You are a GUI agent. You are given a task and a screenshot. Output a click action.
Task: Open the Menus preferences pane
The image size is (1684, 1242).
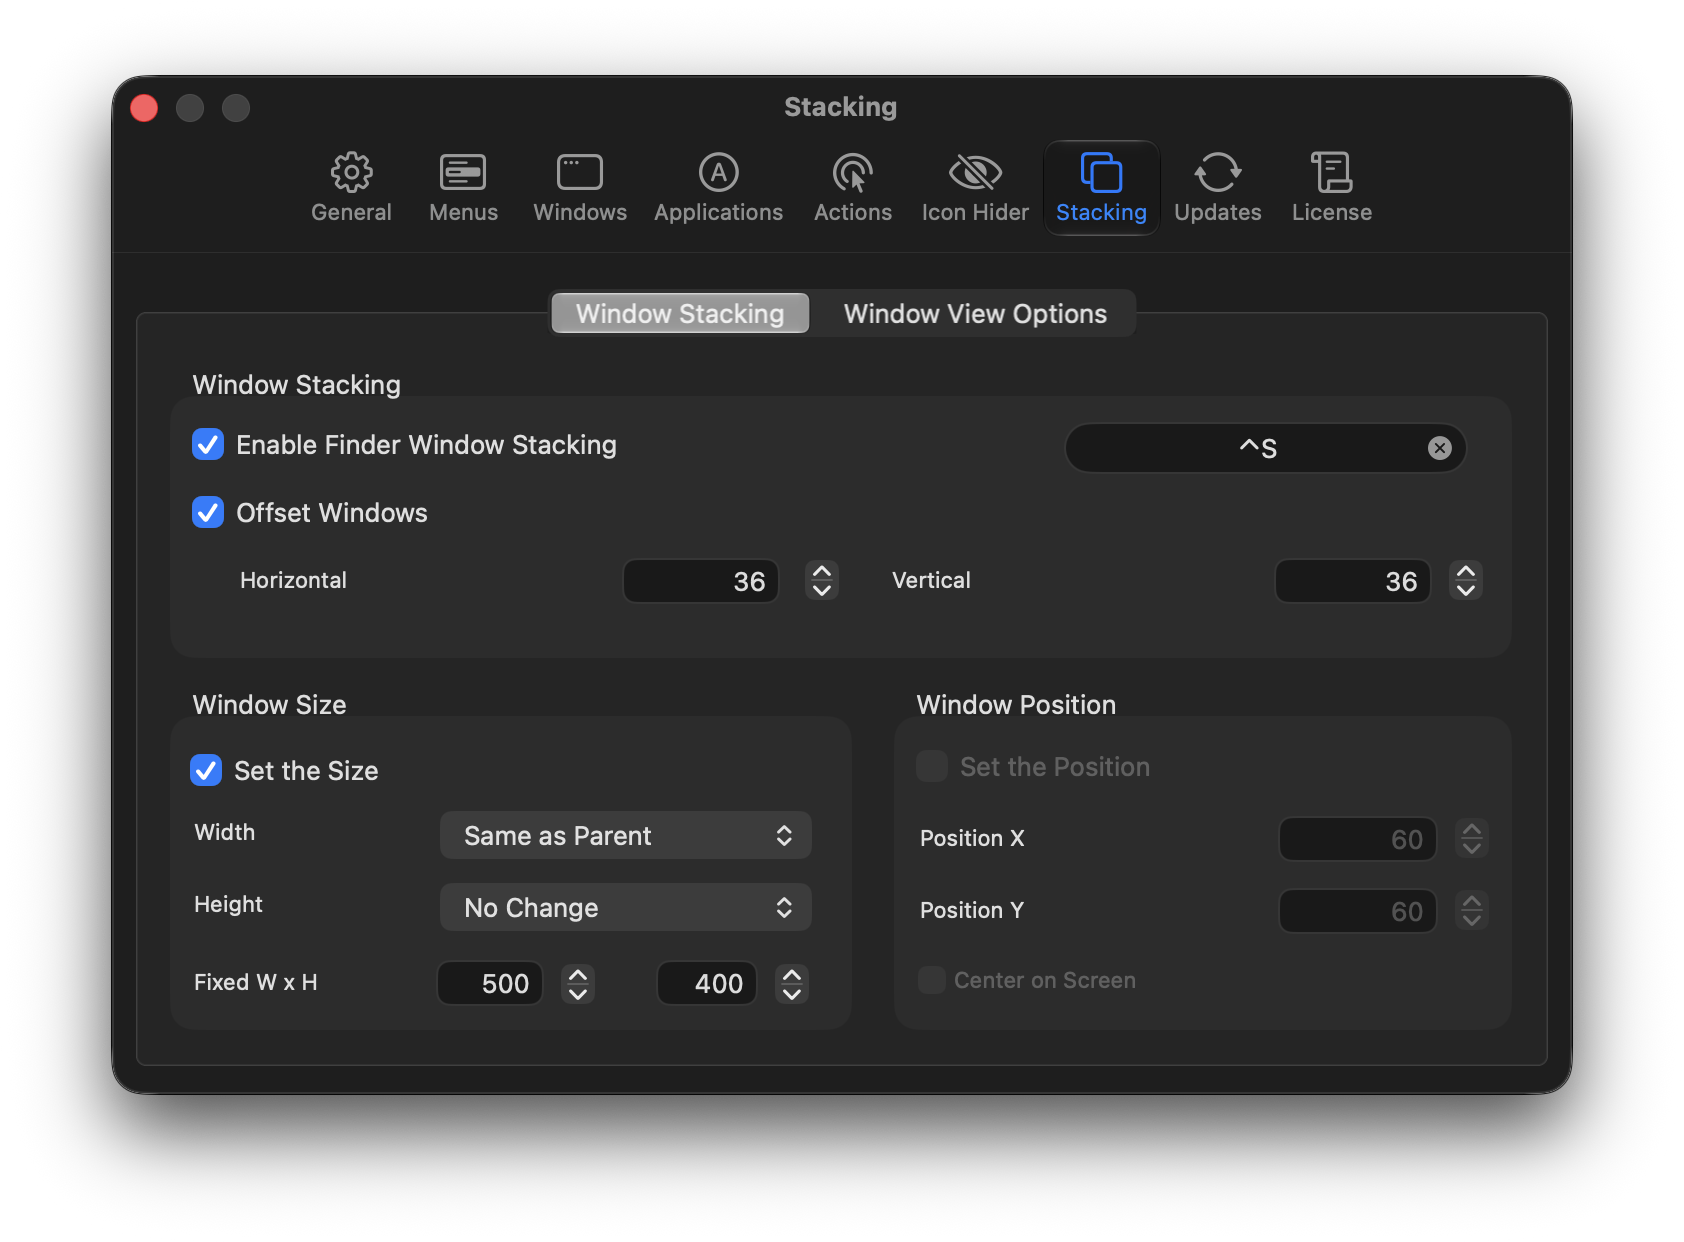point(463,187)
